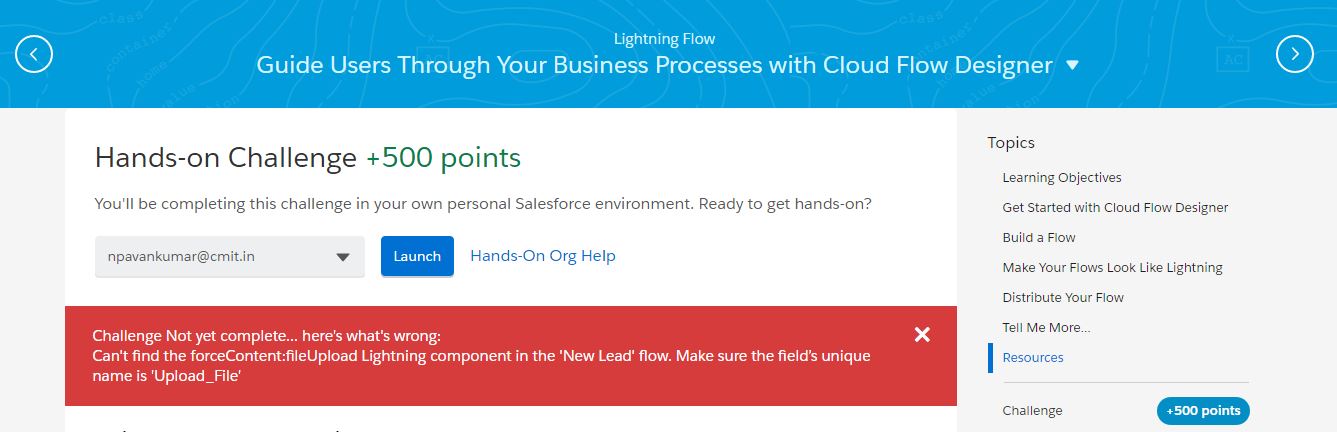This screenshot has width=1337, height=432.
Task: Open Hands-On Org Help link
Action: [x=543, y=256]
